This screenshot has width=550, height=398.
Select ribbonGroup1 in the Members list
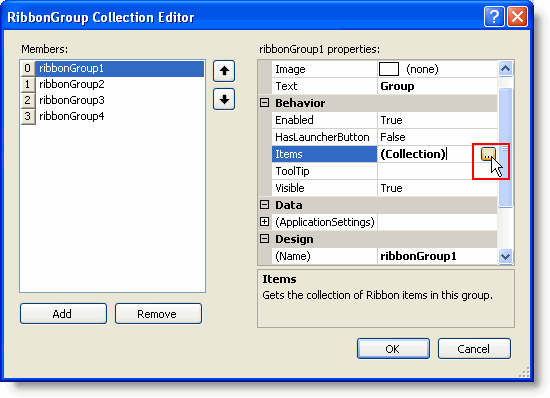coord(120,68)
